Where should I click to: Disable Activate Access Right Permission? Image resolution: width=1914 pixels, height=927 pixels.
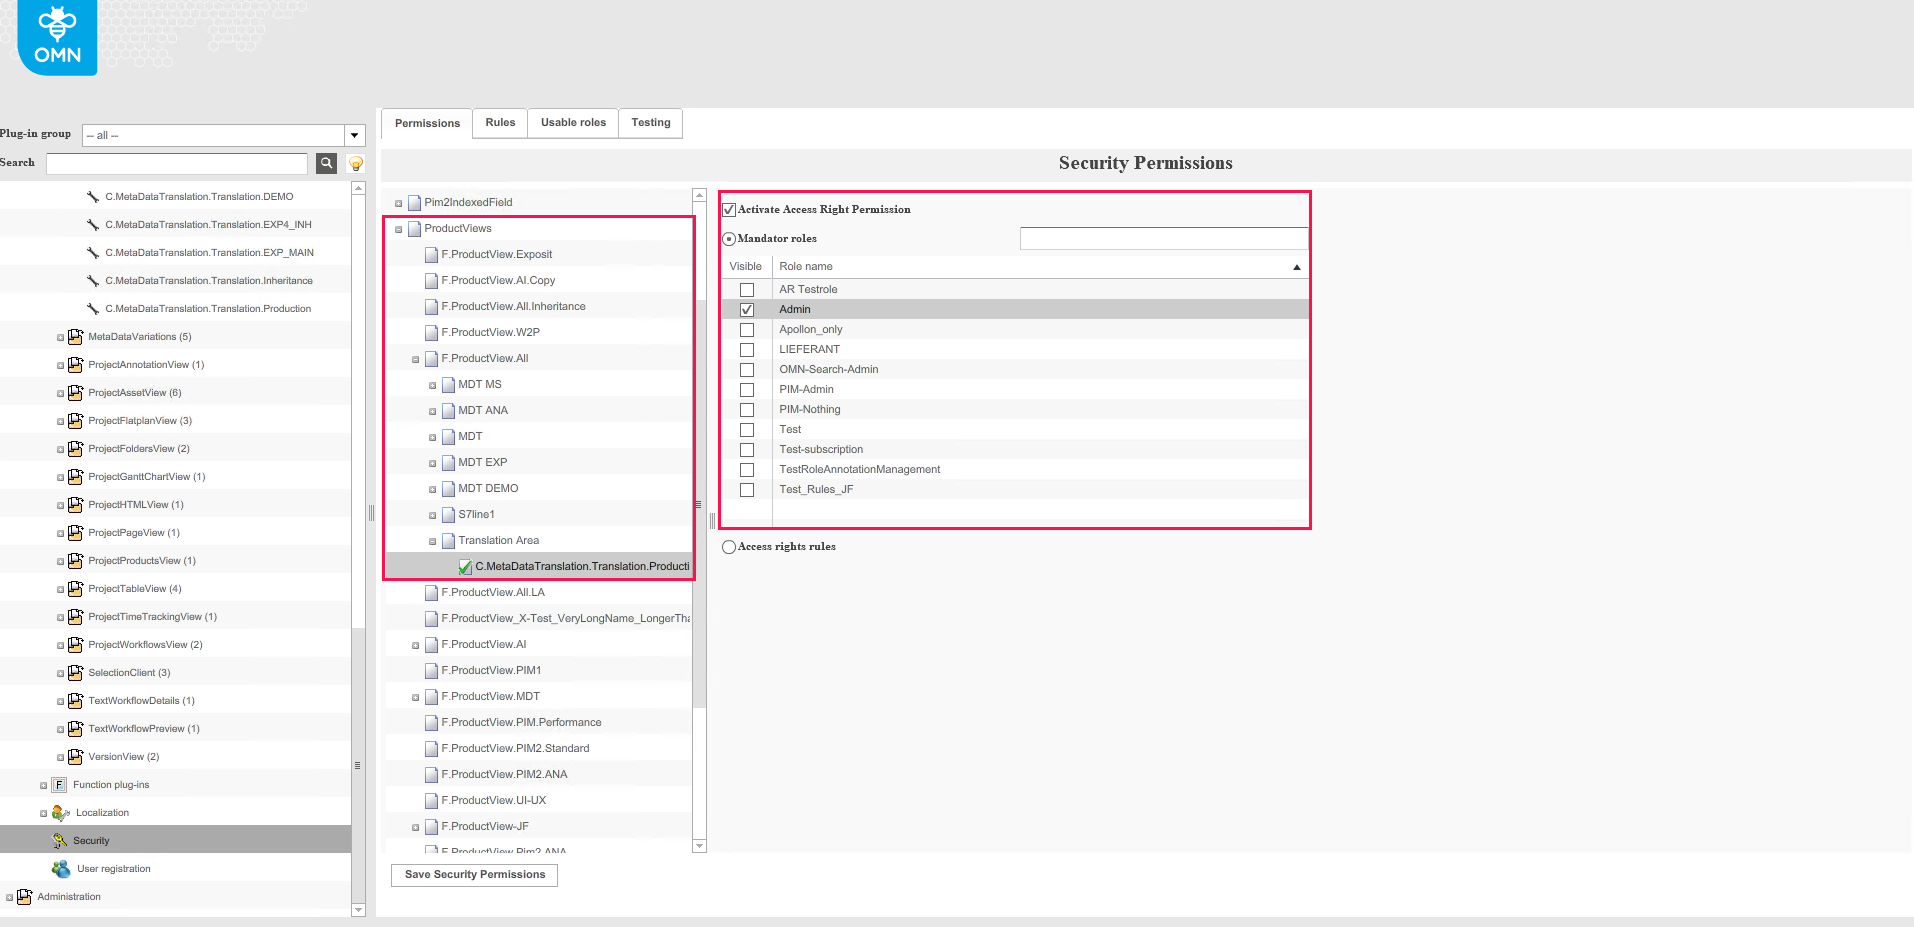point(728,208)
